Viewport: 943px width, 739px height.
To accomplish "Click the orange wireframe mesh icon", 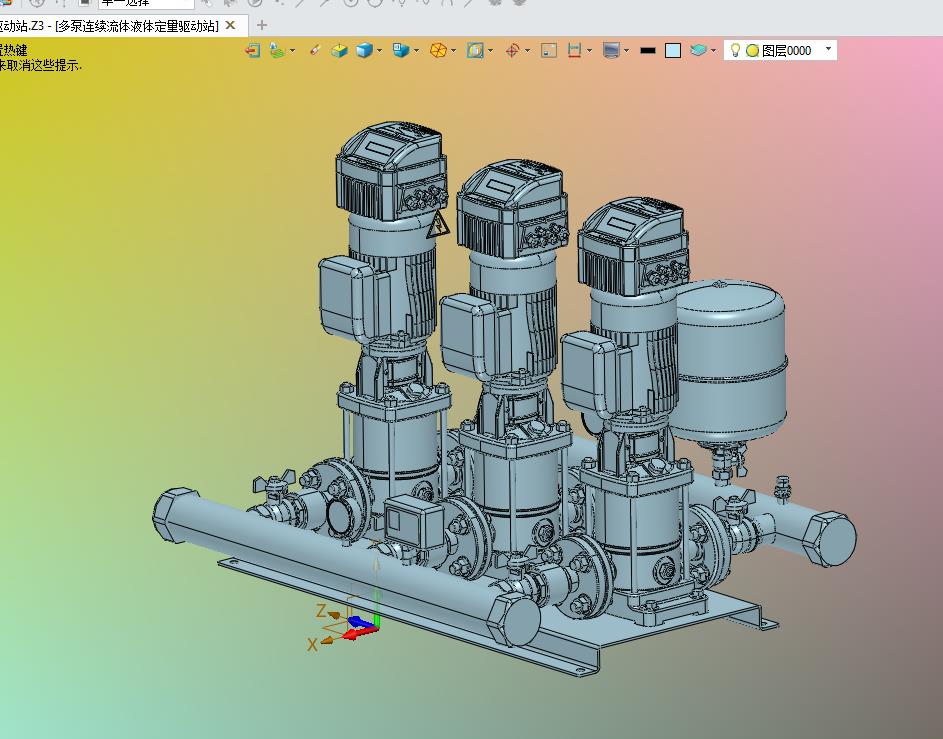I will 438,51.
